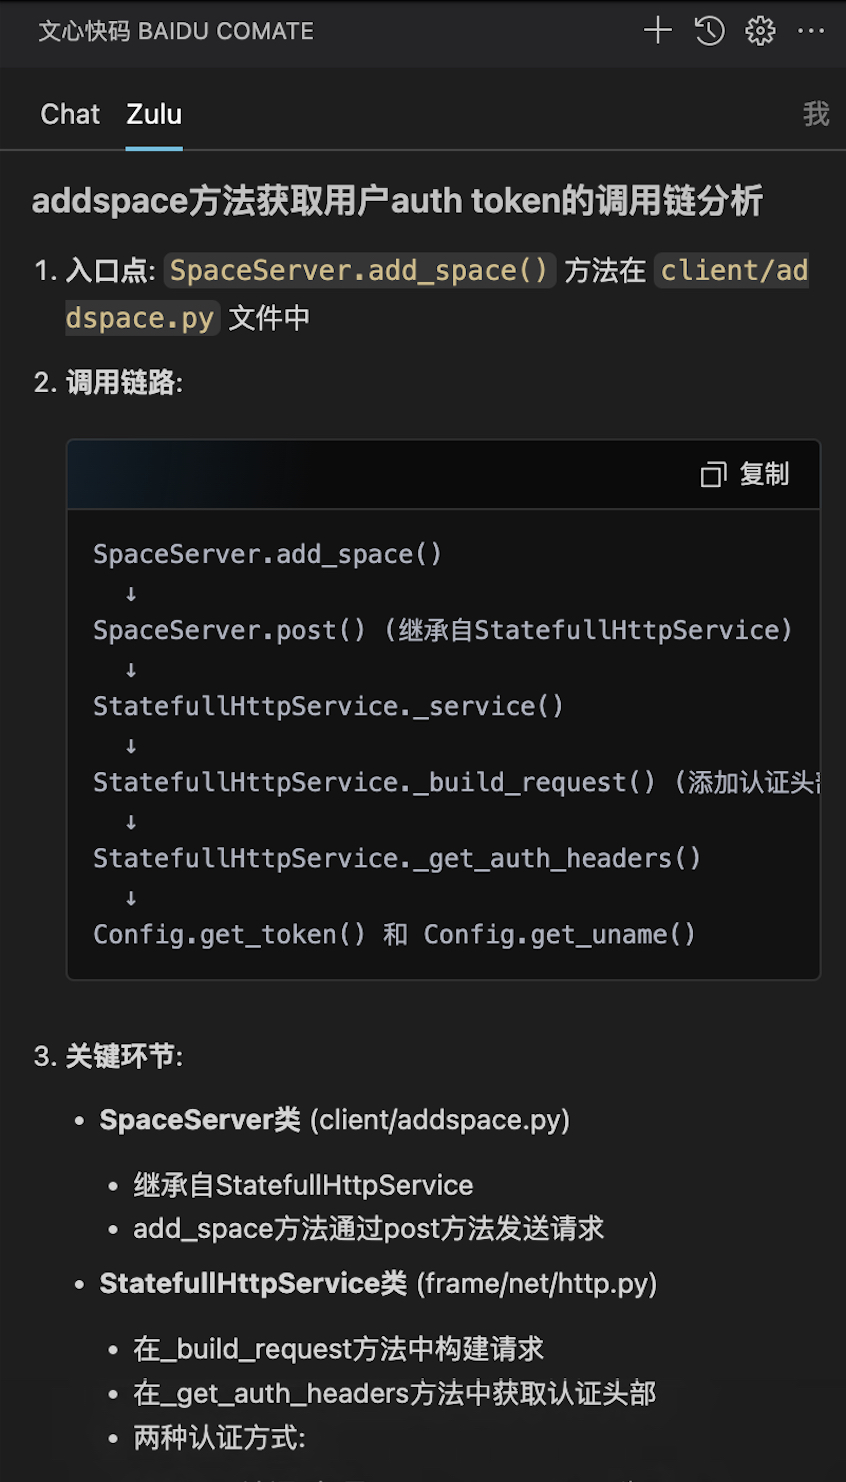Click the addspace analysis heading
This screenshot has width=846, height=1482.
(397, 200)
